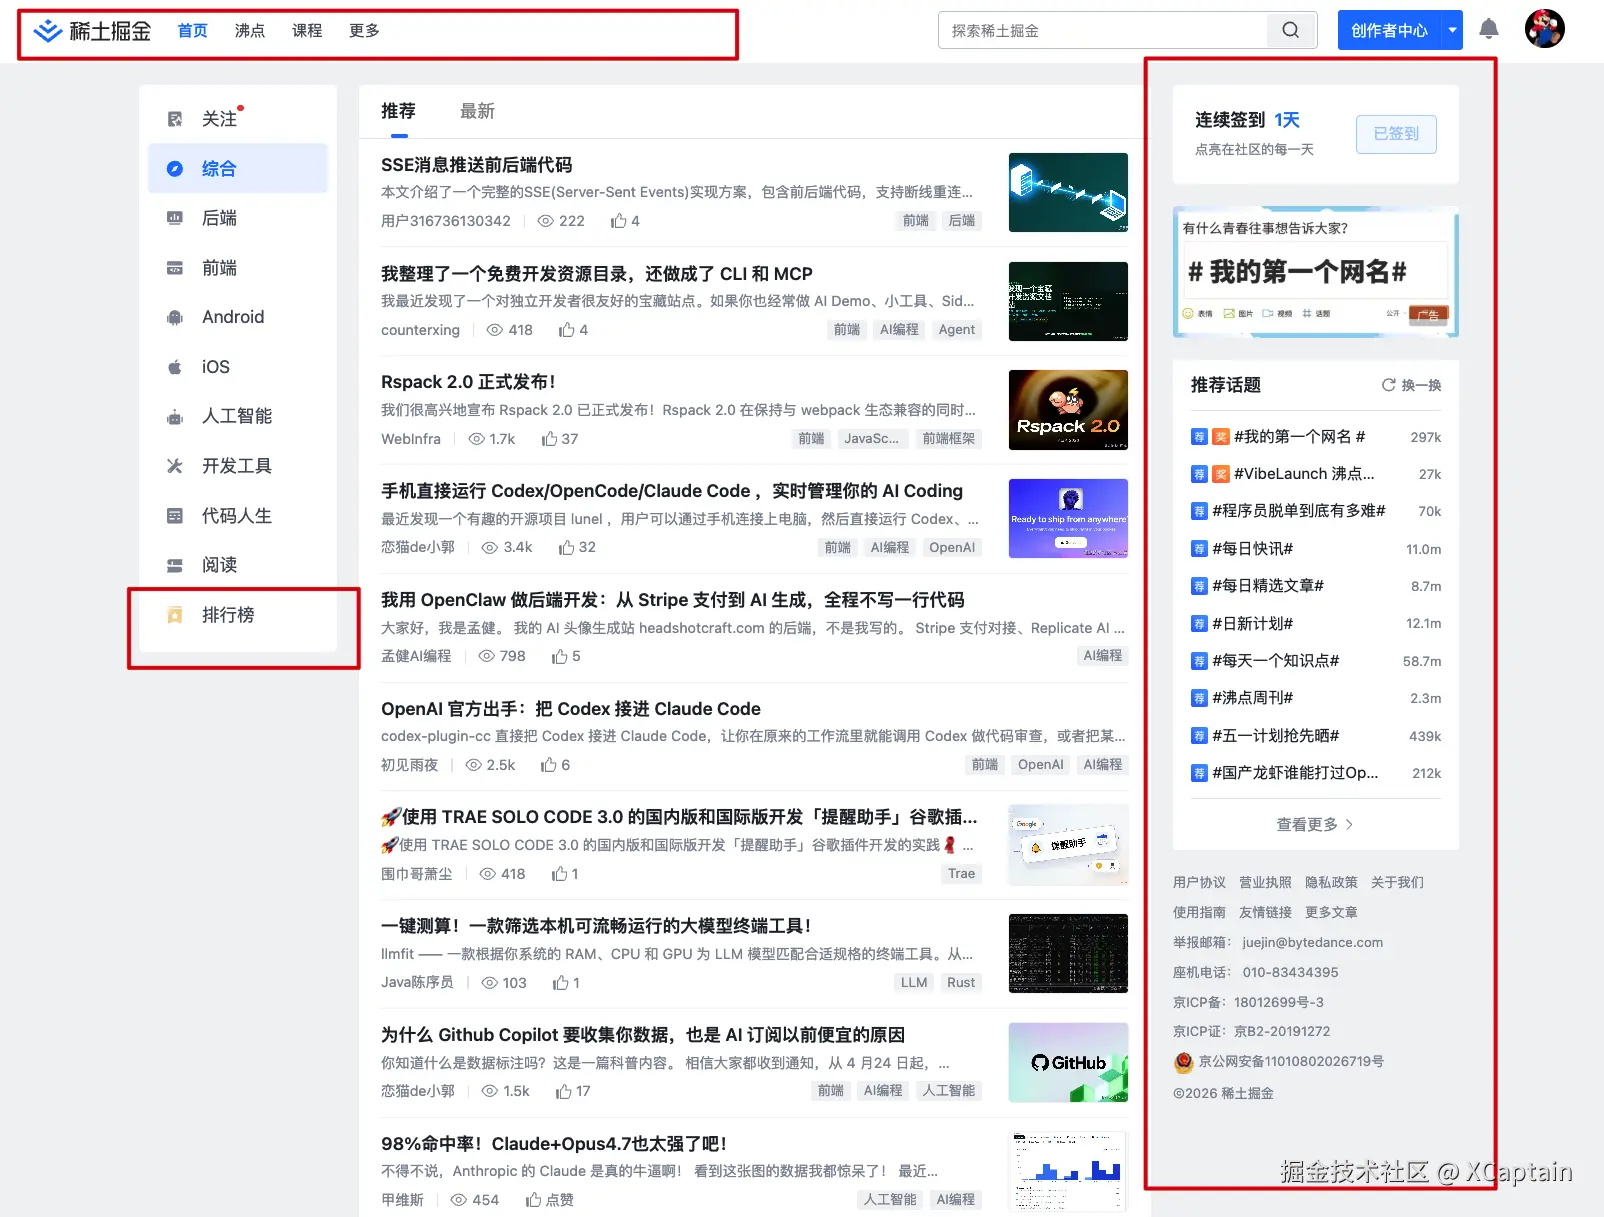Click the view-count eye on Rspack article
The image size is (1604, 1217).
click(x=477, y=438)
